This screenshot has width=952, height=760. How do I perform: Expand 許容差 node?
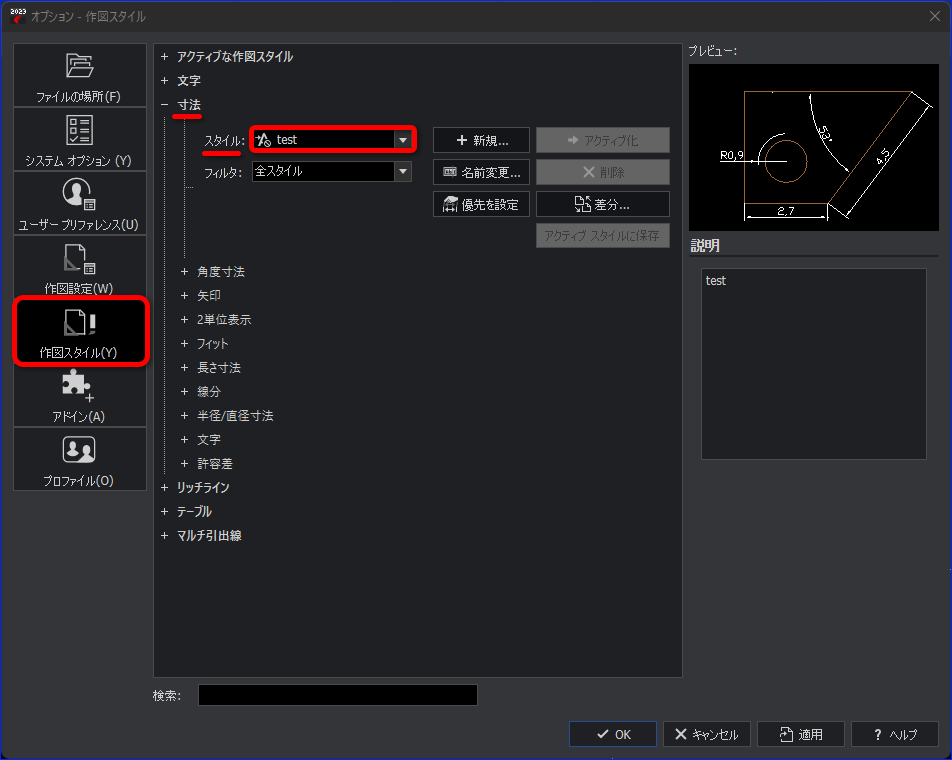(185, 464)
